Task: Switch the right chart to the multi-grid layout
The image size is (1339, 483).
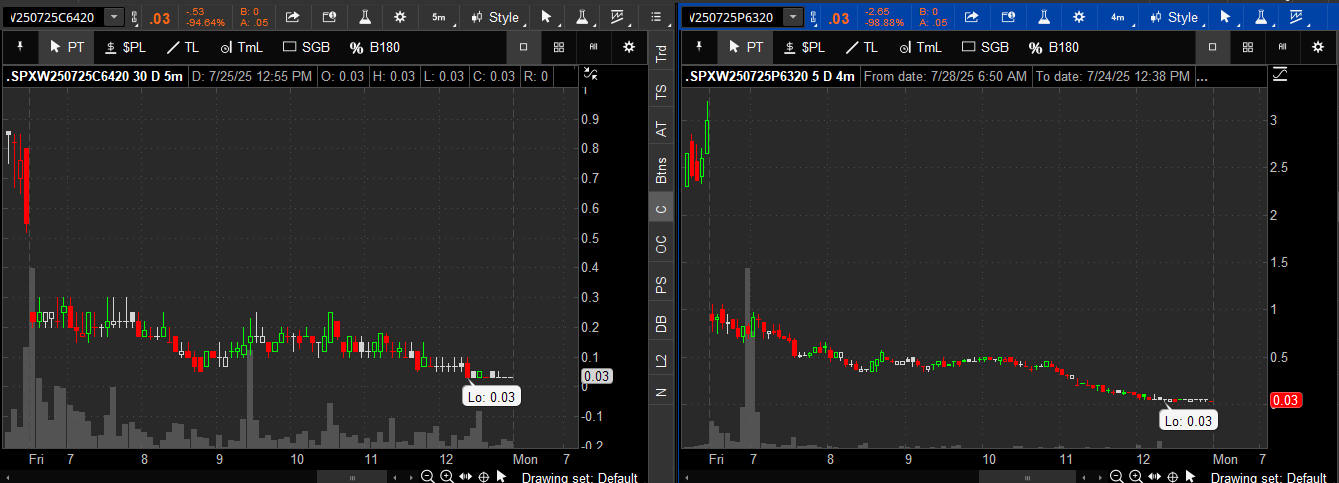Action: tap(1247, 47)
